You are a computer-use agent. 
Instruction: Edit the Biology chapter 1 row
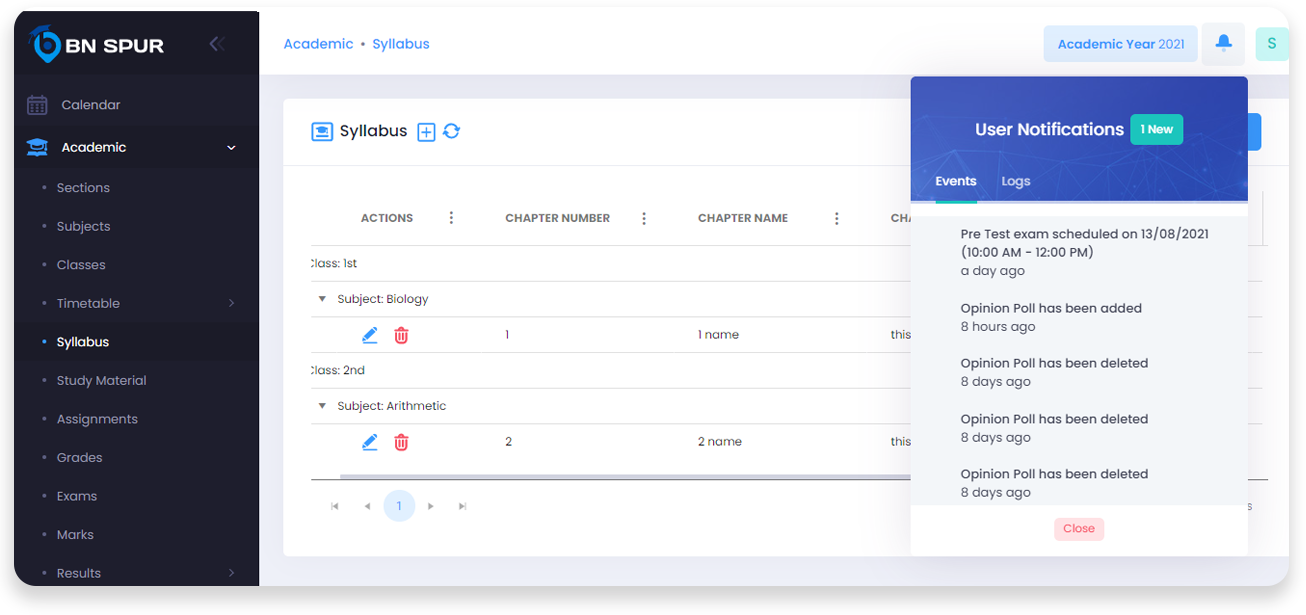point(370,335)
